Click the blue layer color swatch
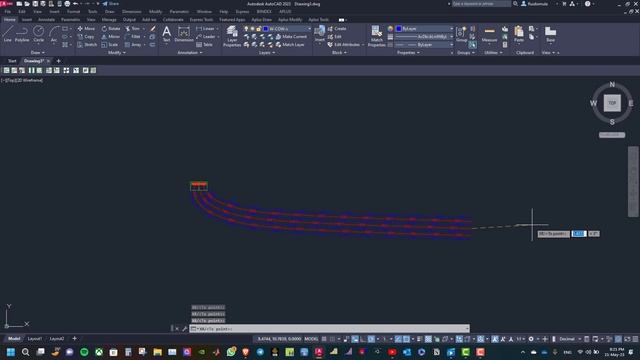640x360 pixels. coord(266,29)
